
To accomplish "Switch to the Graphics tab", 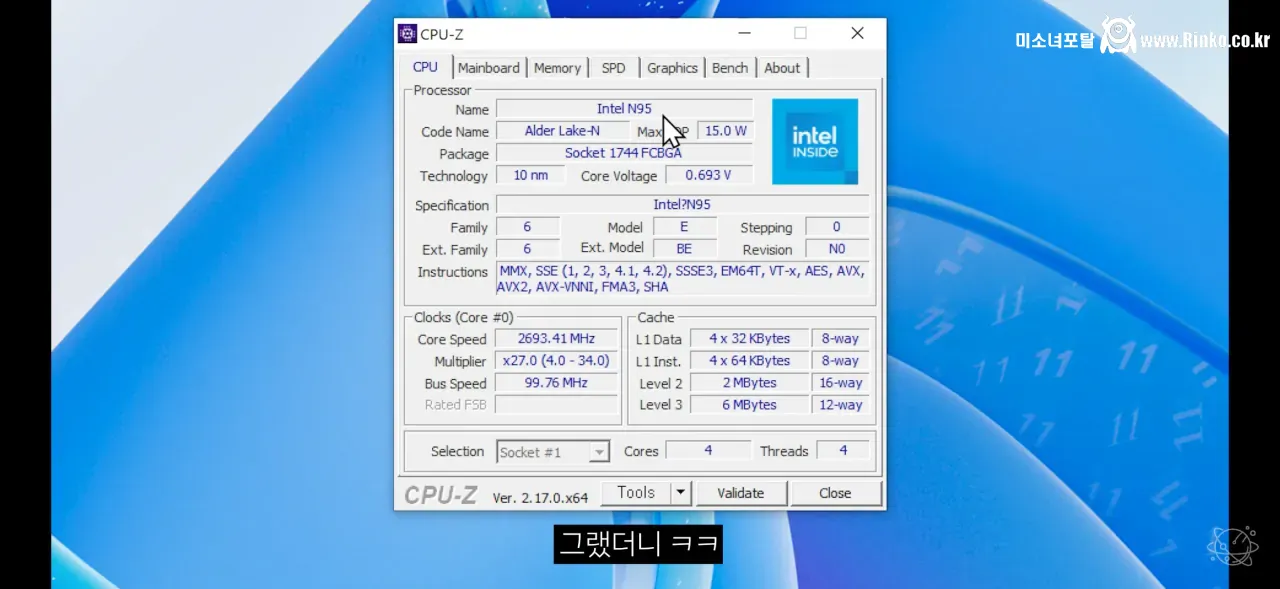I will (x=672, y=67).
